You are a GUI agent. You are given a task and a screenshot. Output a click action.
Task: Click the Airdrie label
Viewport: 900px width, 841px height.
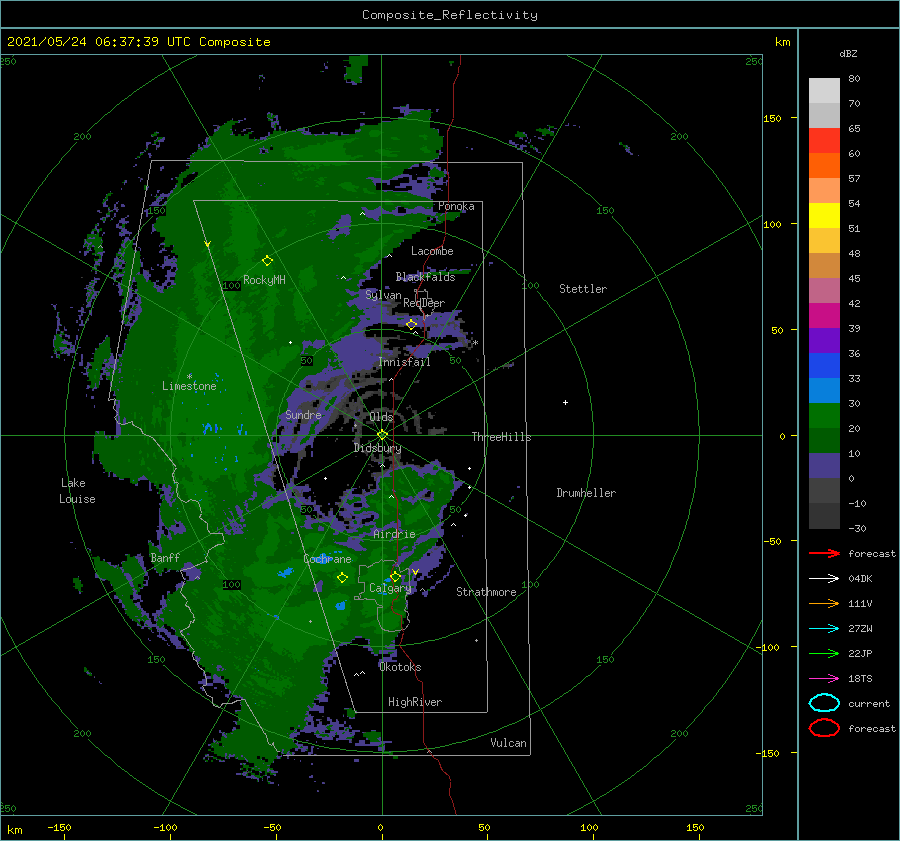(394, 534)
